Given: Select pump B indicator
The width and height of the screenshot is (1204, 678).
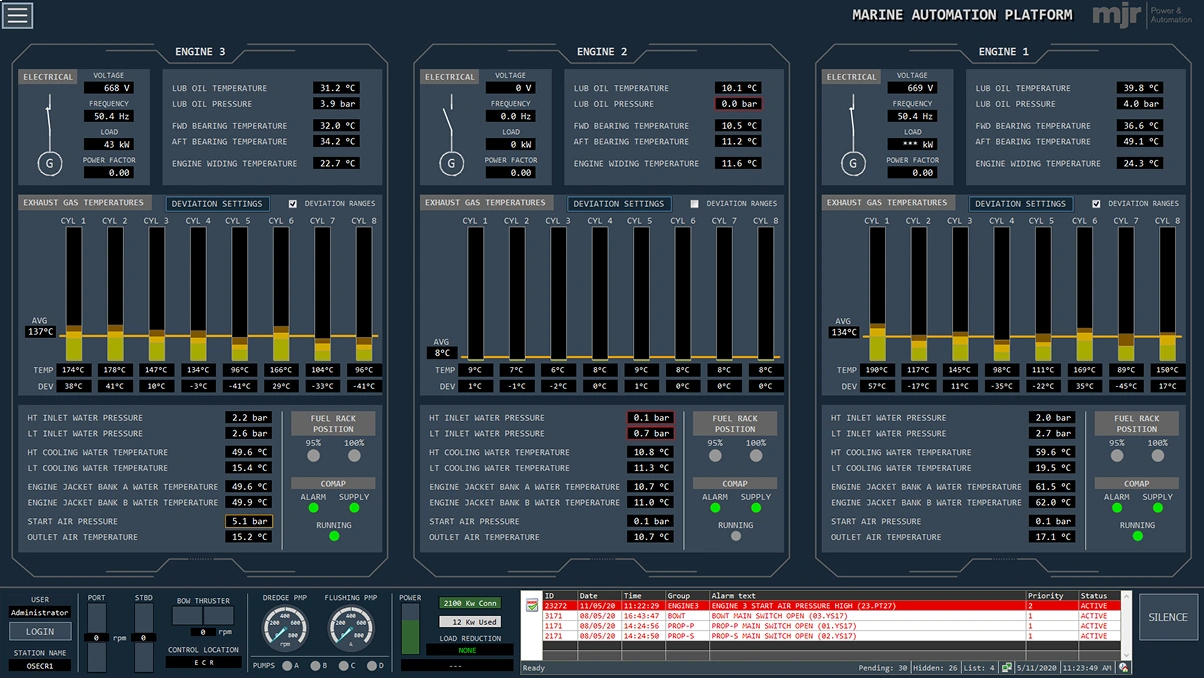Looking at the screenshot, I should [316, 665].
